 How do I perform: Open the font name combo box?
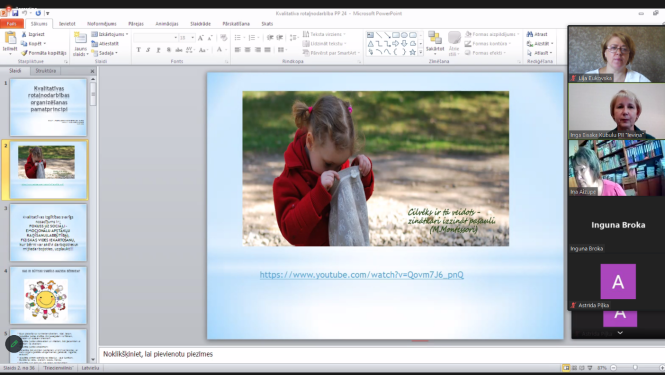click(156, 38)
